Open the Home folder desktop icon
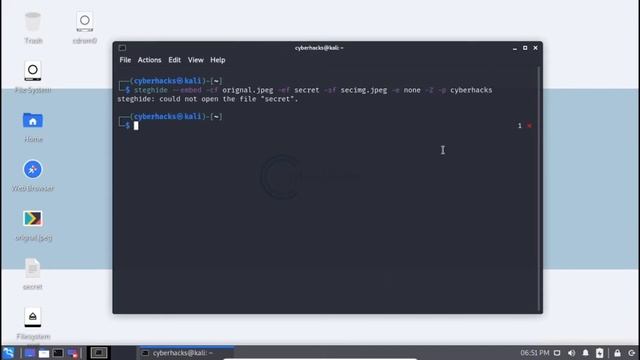 33,127
